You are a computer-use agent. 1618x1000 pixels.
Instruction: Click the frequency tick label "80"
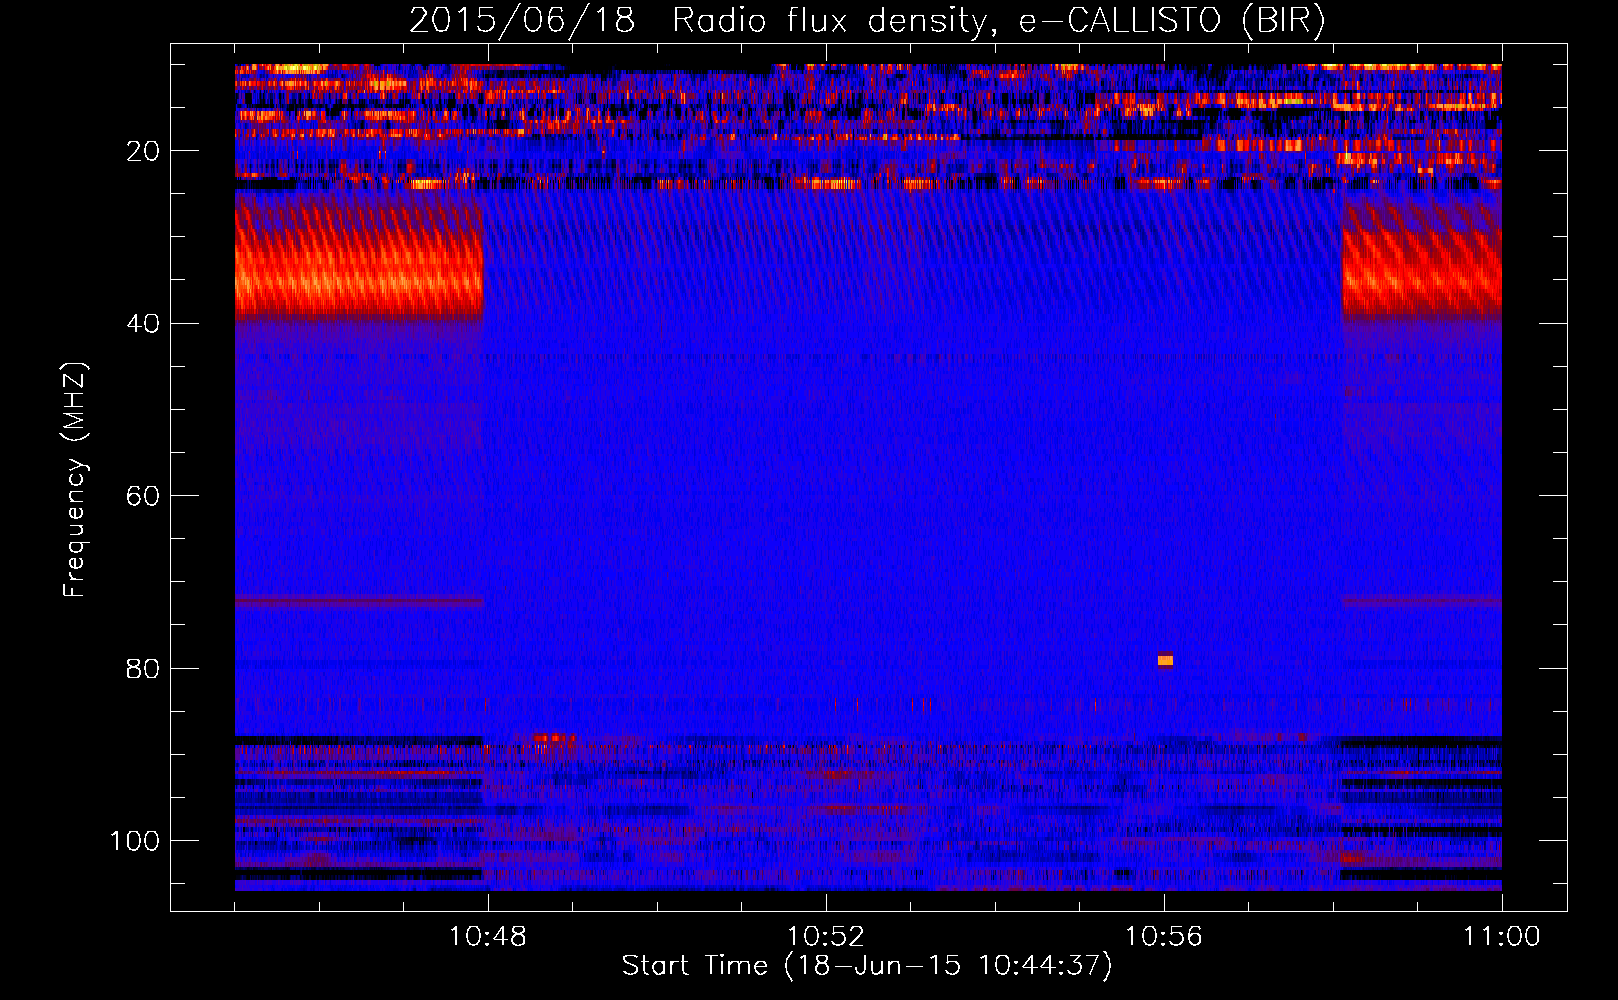click(143, 669)
